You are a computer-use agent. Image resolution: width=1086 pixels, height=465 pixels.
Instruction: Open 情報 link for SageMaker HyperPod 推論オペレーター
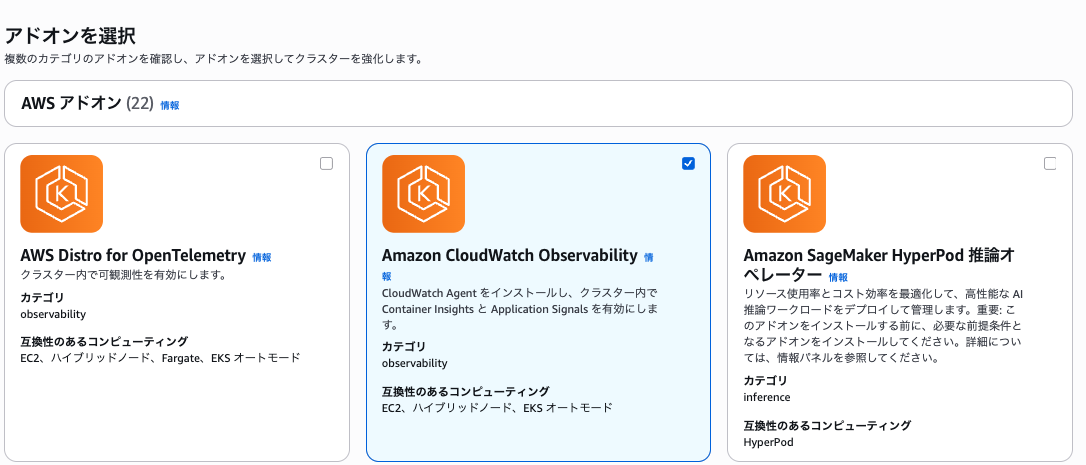pos(838,277)
